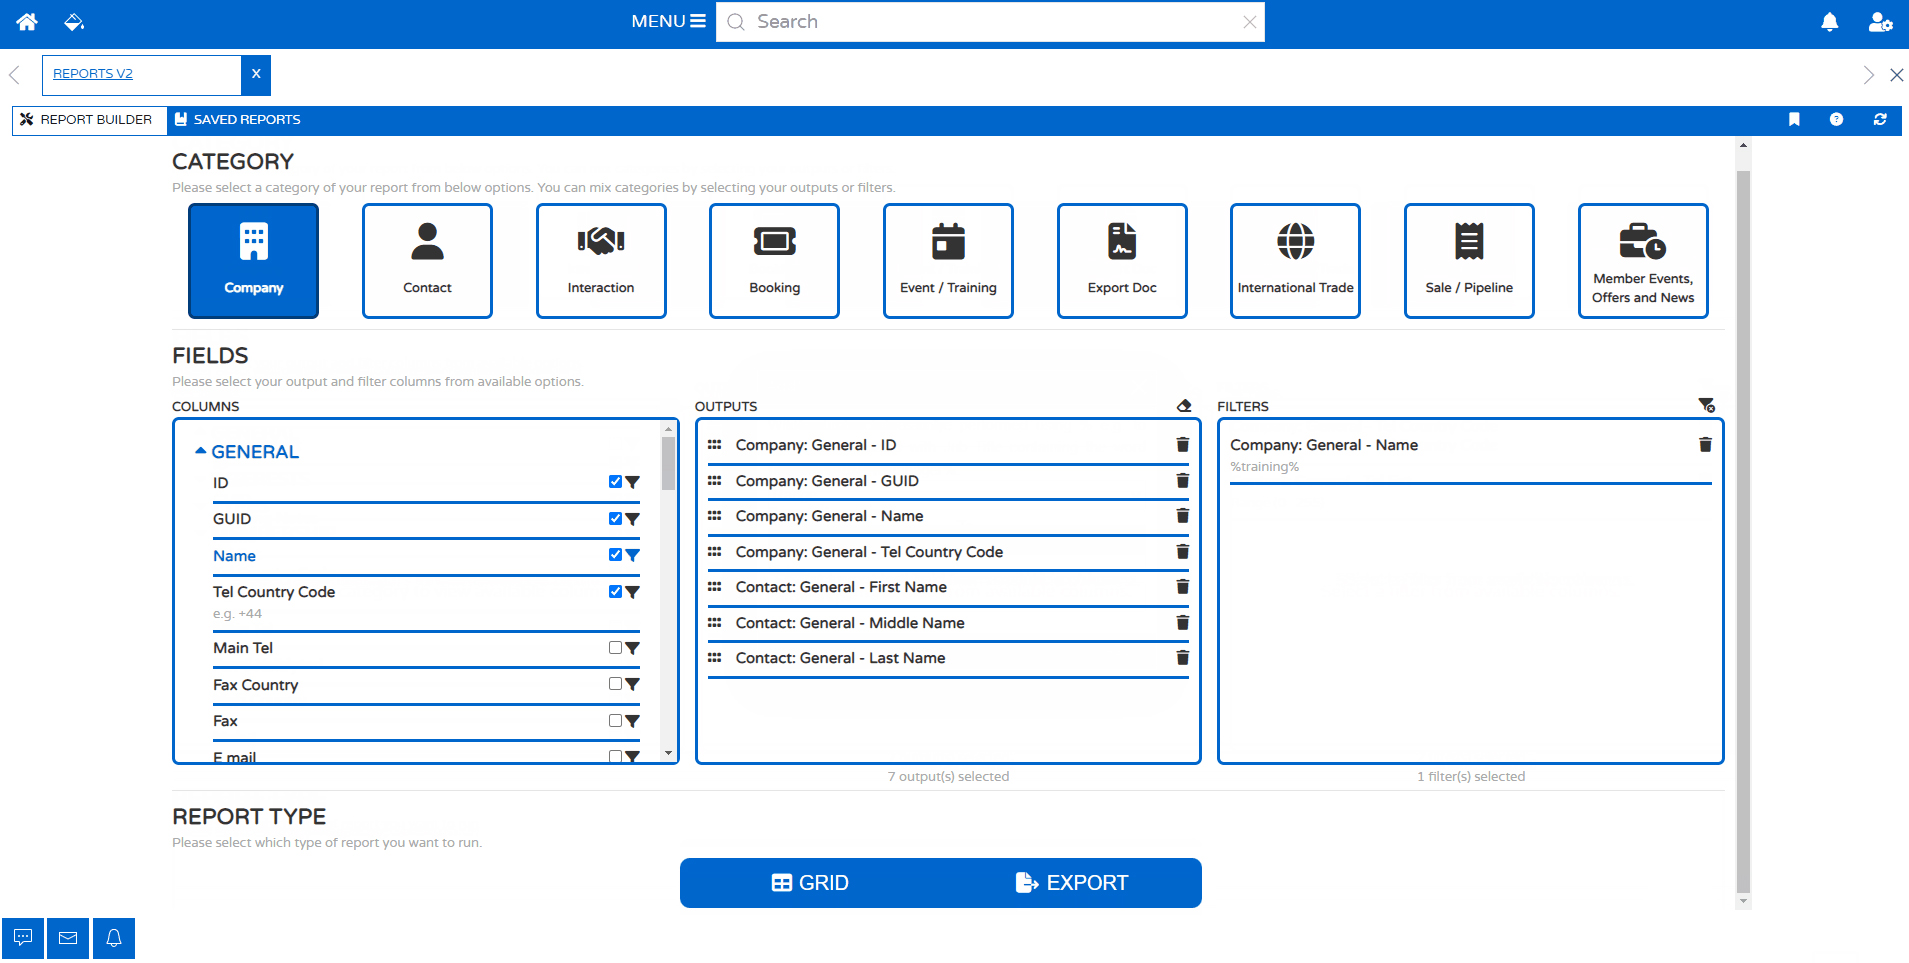The height and width of the screenshot is (963, 1909).
Task: Uncheck the GUID column output checkbox
Action: pos(615,519)
